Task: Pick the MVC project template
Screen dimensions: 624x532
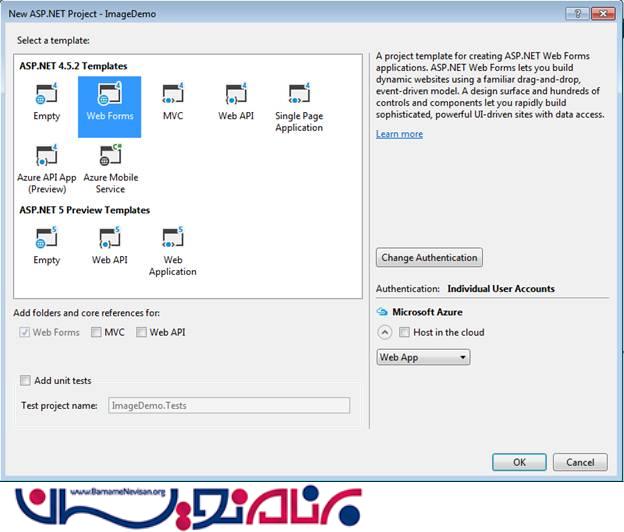Action: coord(172,96)
